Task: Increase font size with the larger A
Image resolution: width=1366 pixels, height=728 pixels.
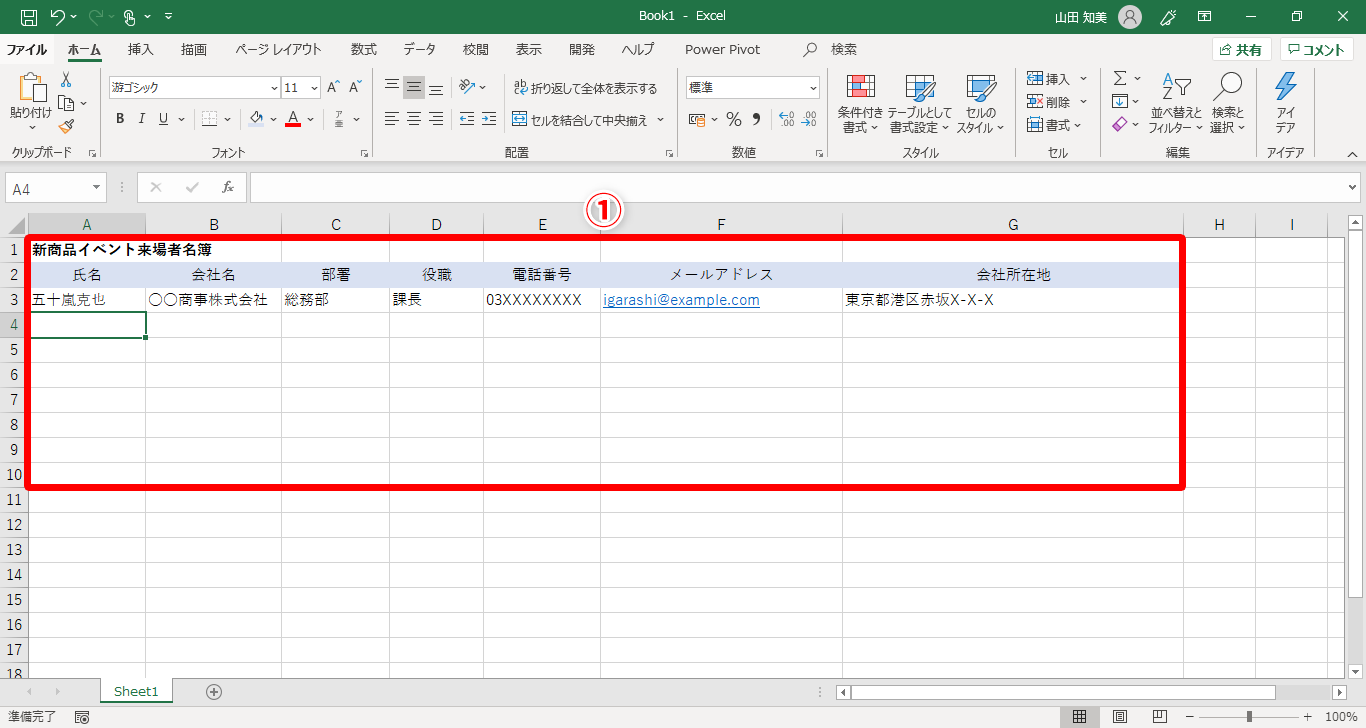Action: tap(334, 88)
